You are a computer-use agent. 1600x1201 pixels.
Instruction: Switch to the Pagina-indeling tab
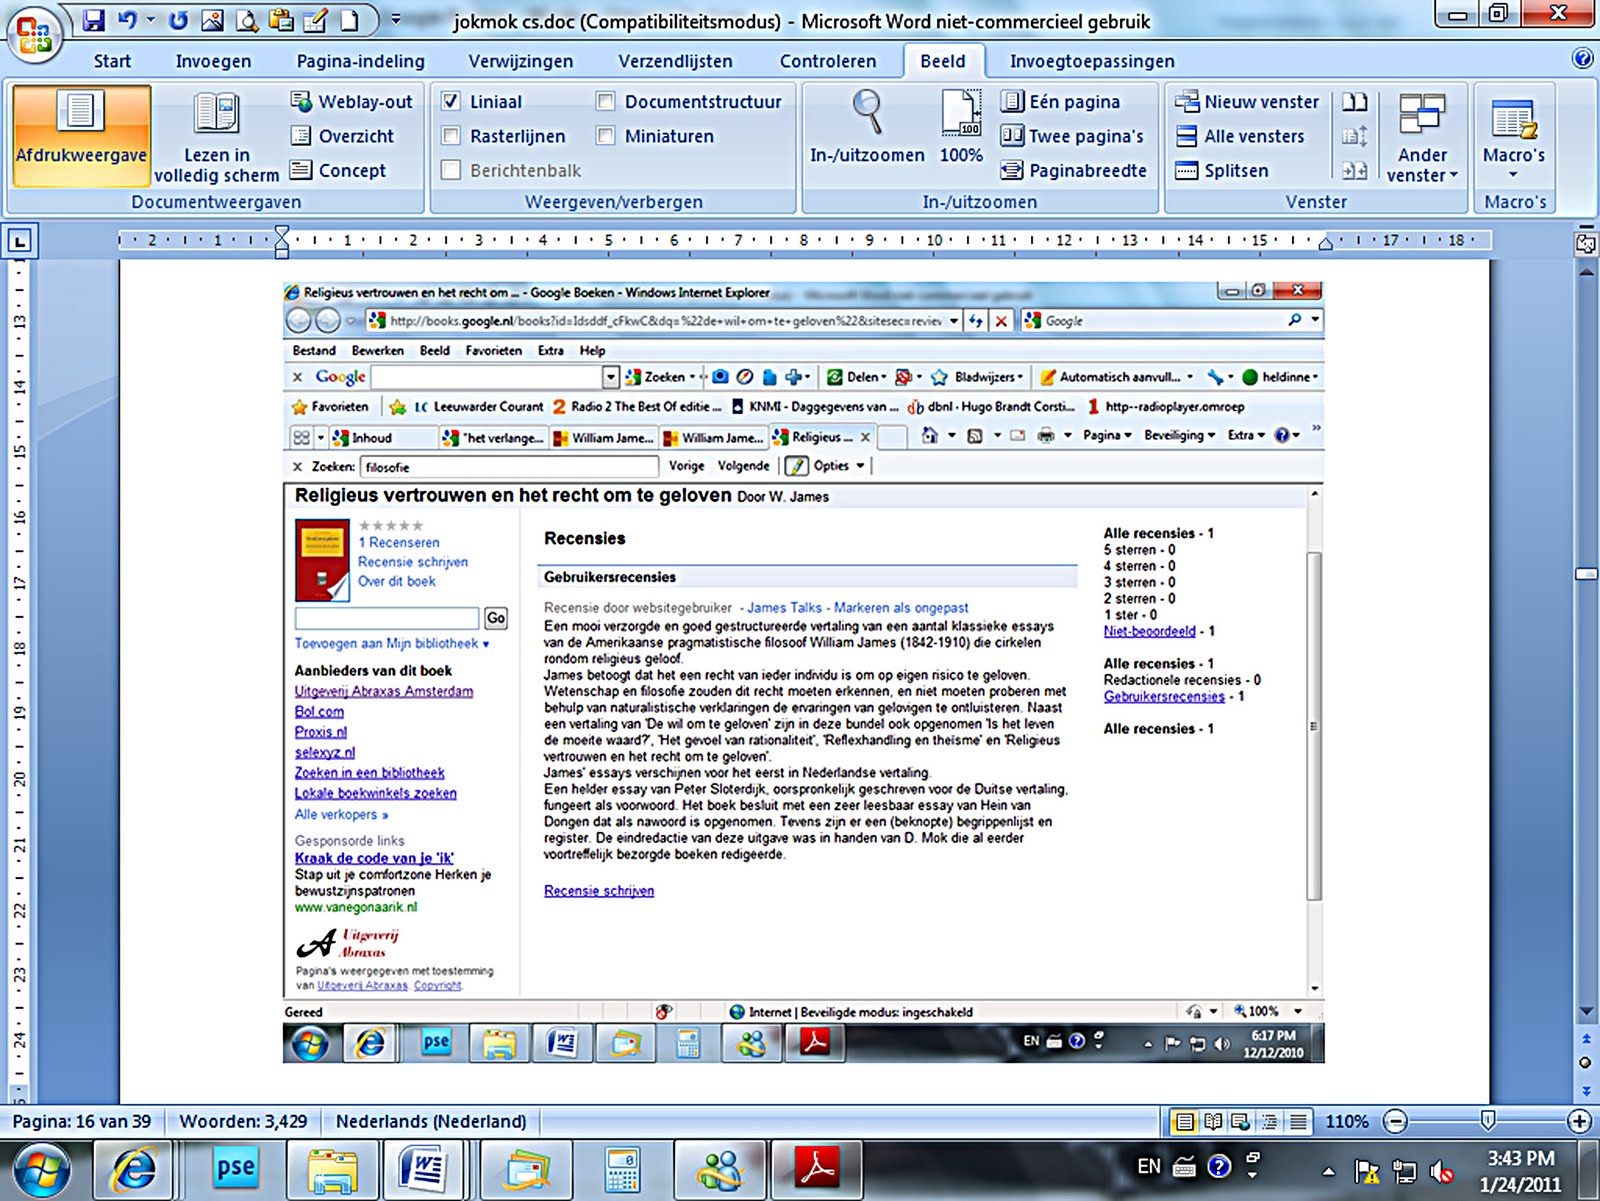click(x=360, y=61)
